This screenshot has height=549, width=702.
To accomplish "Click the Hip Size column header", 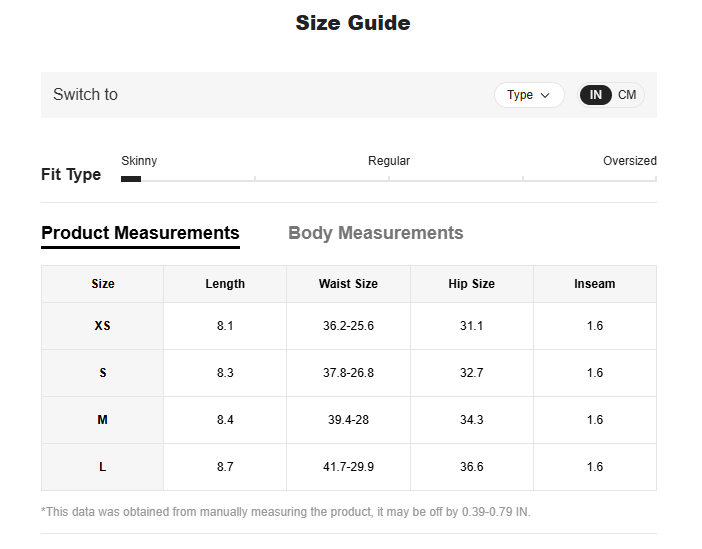I will point(471,284).
